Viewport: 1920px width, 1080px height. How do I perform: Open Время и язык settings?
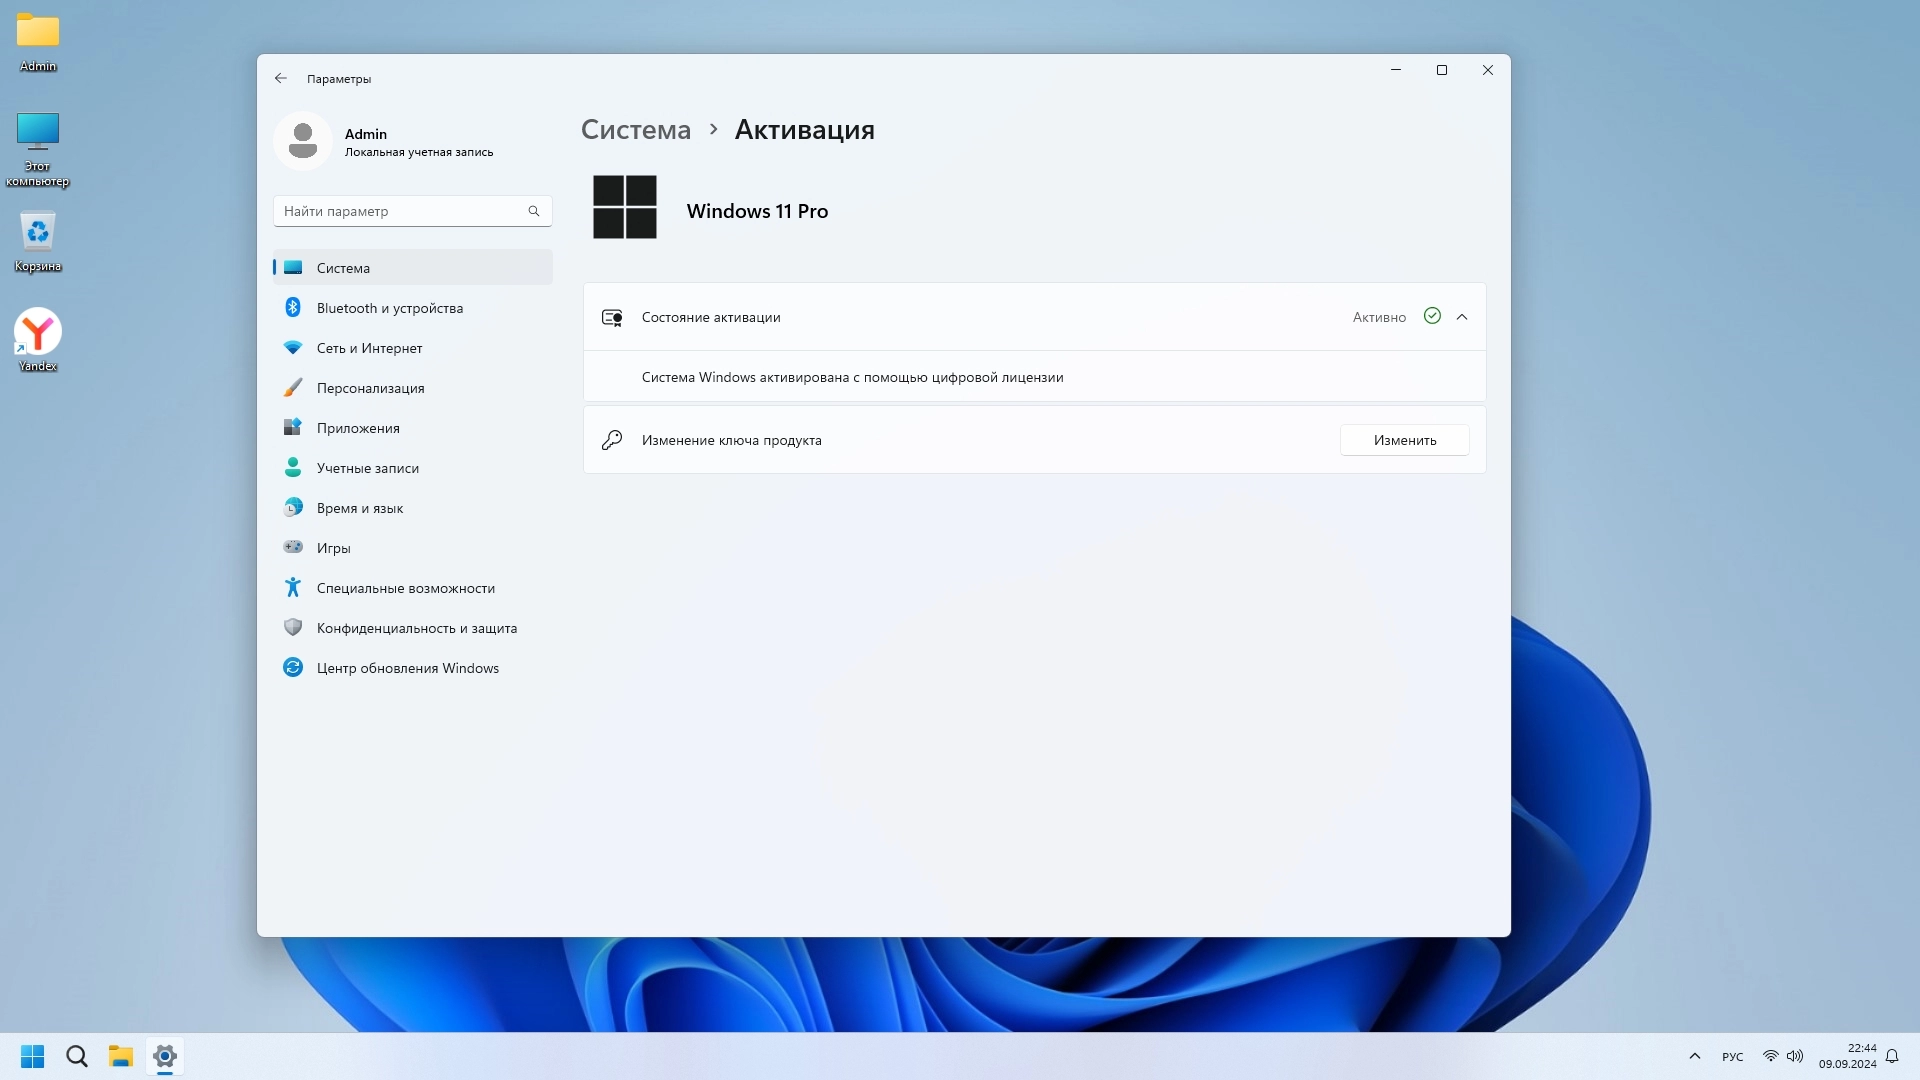click(359, 508)
